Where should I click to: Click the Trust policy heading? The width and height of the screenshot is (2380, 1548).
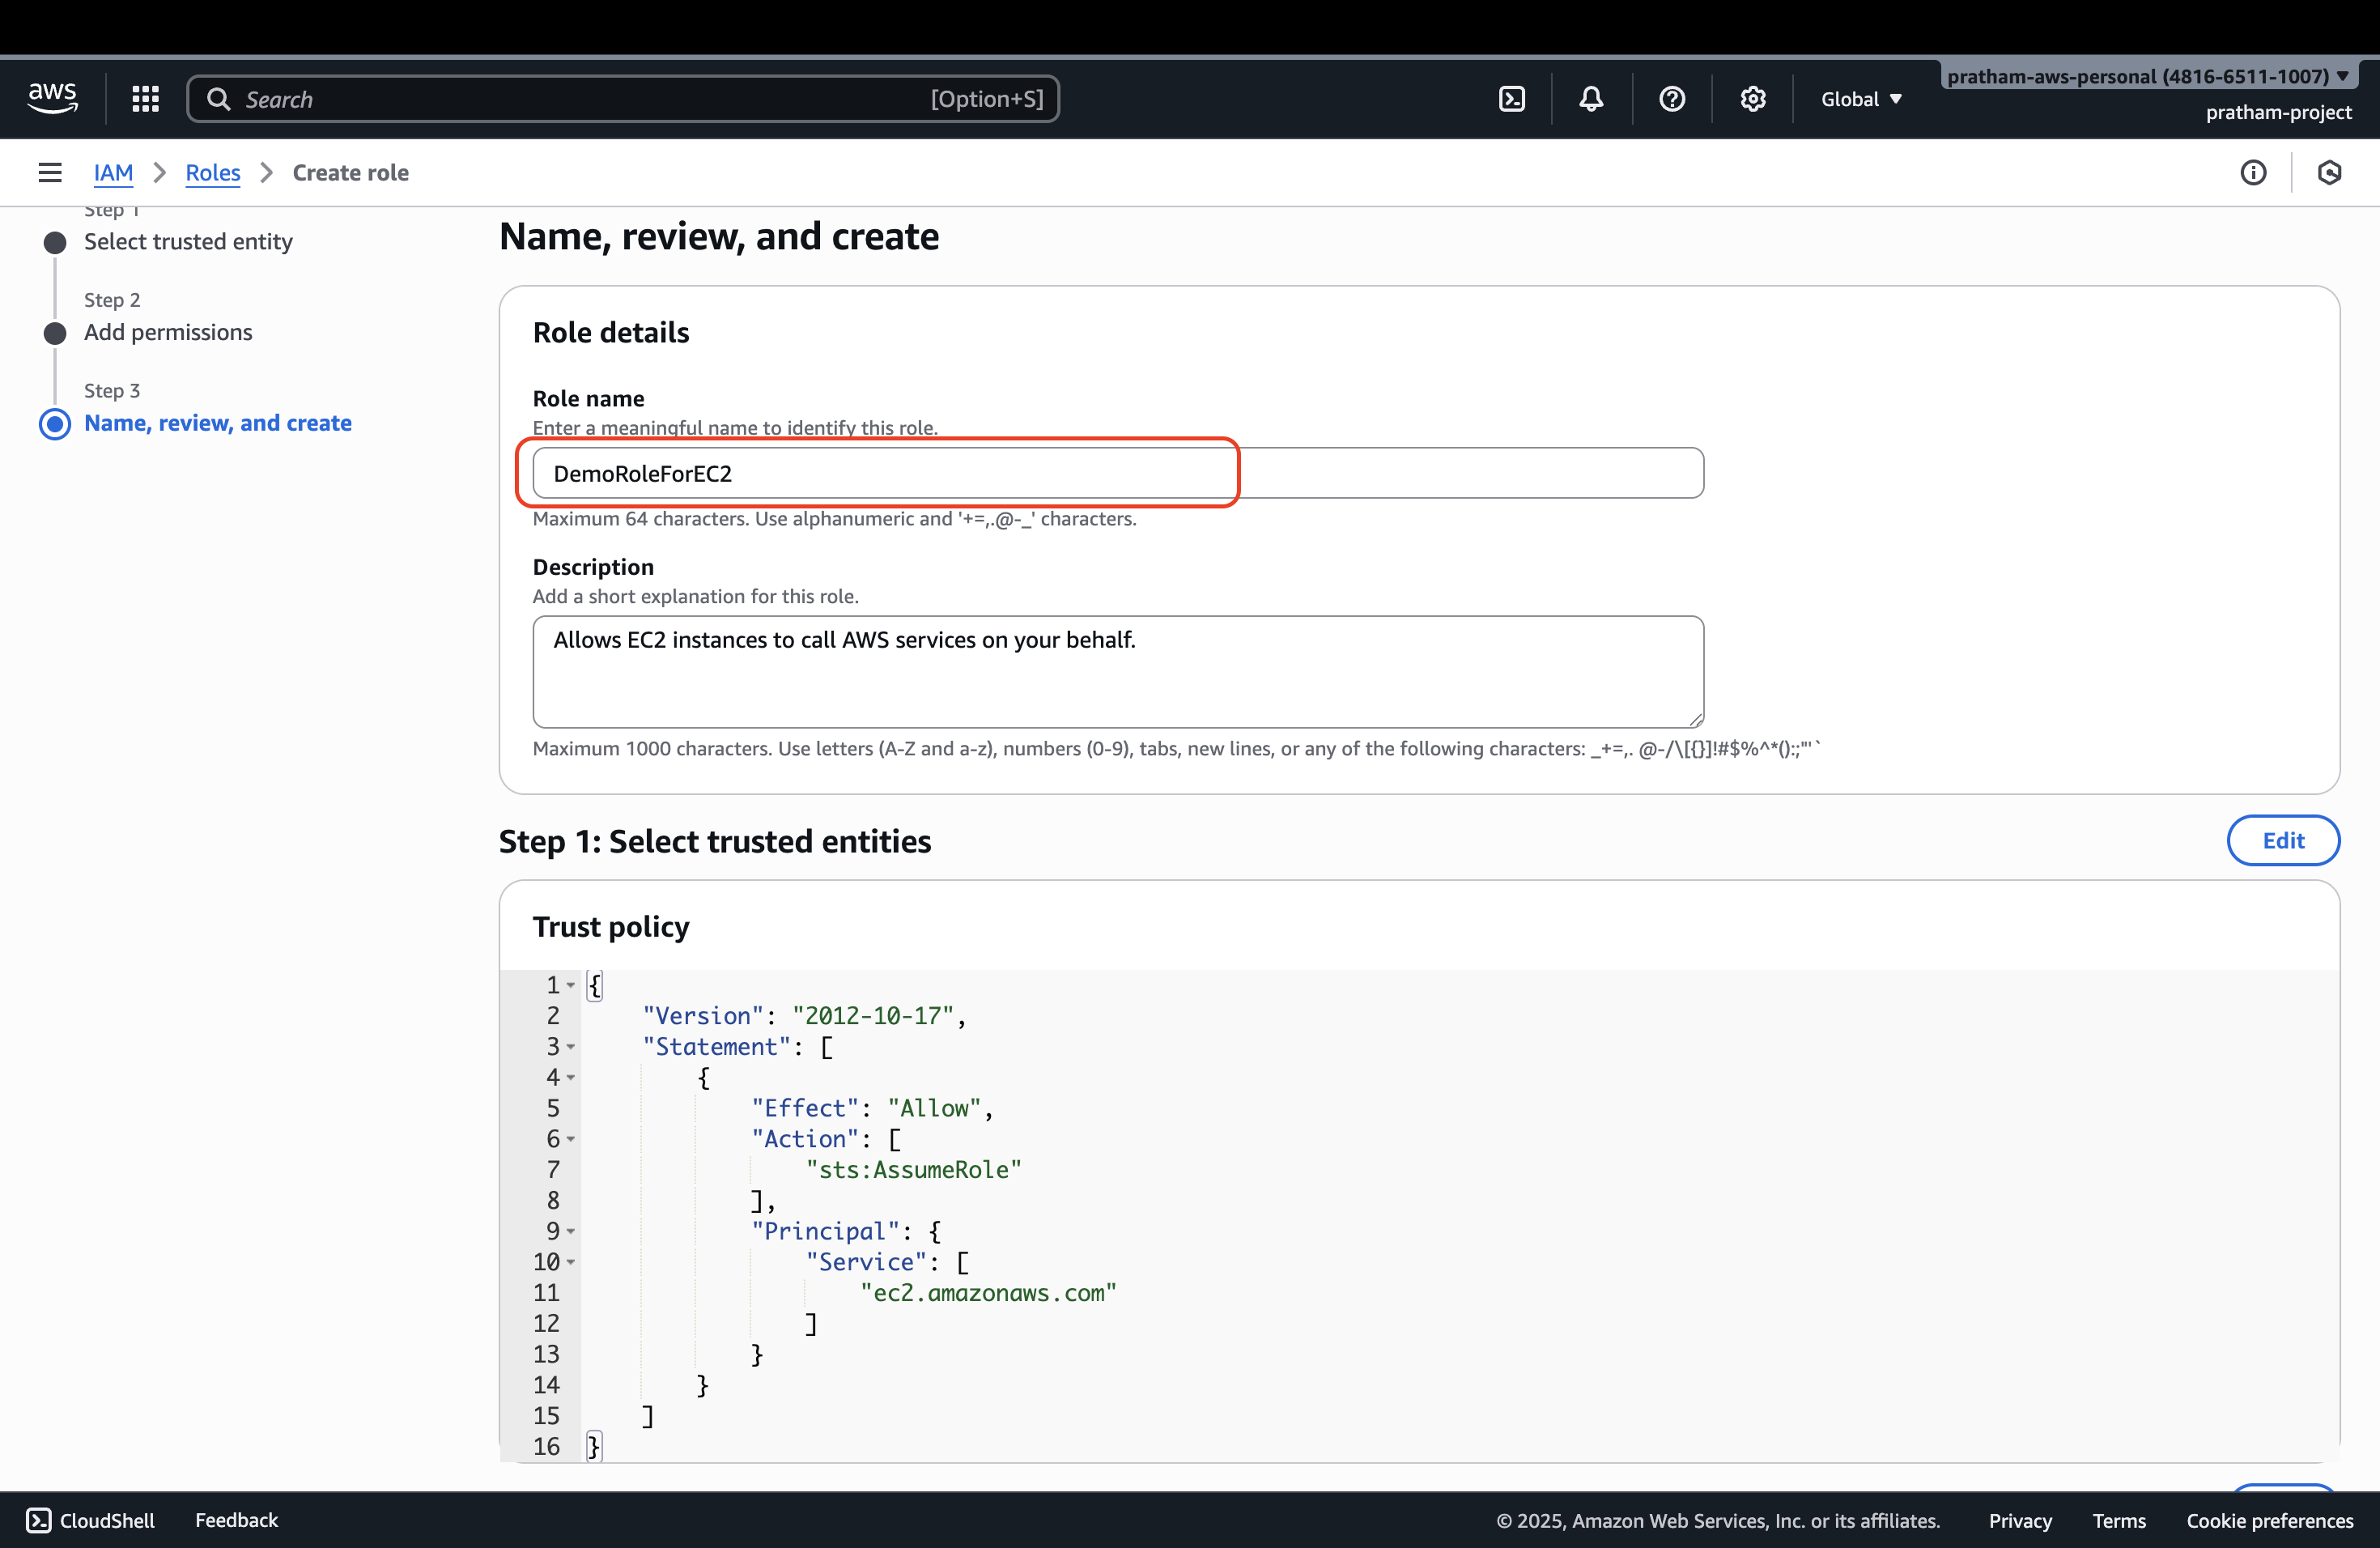pos(611,927)
